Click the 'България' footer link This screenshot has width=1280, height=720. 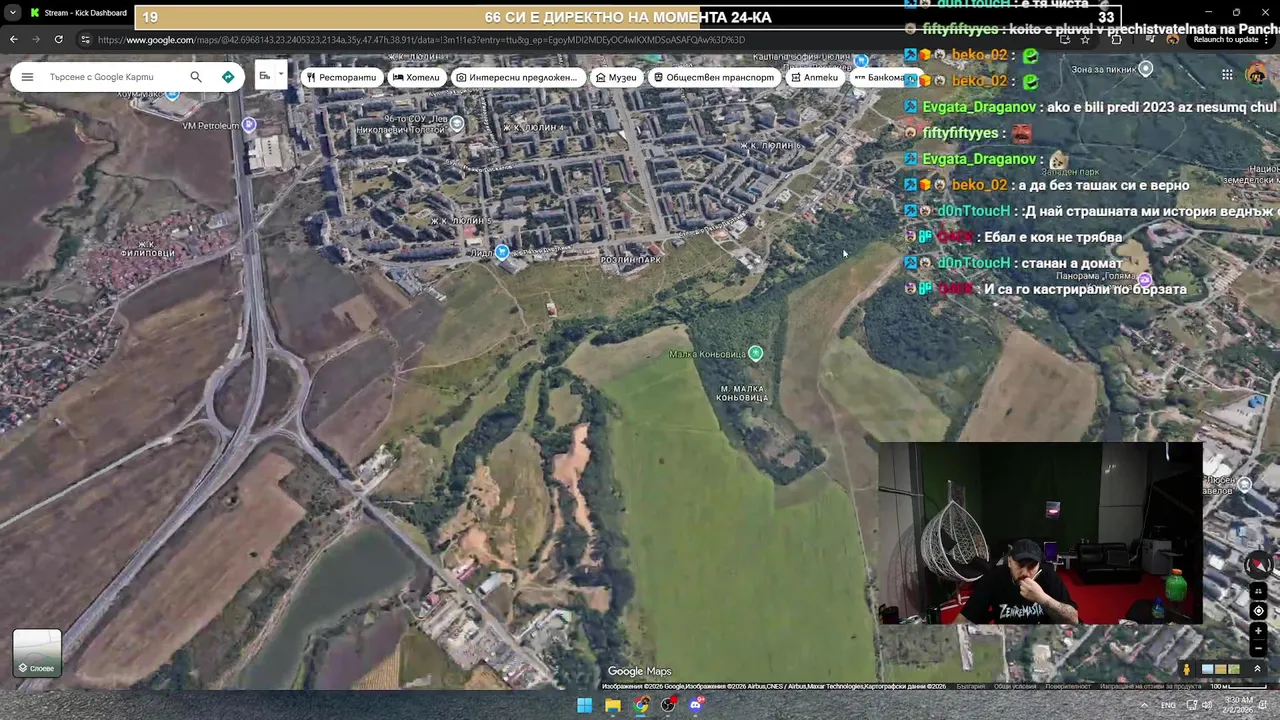tap(971, 686)
